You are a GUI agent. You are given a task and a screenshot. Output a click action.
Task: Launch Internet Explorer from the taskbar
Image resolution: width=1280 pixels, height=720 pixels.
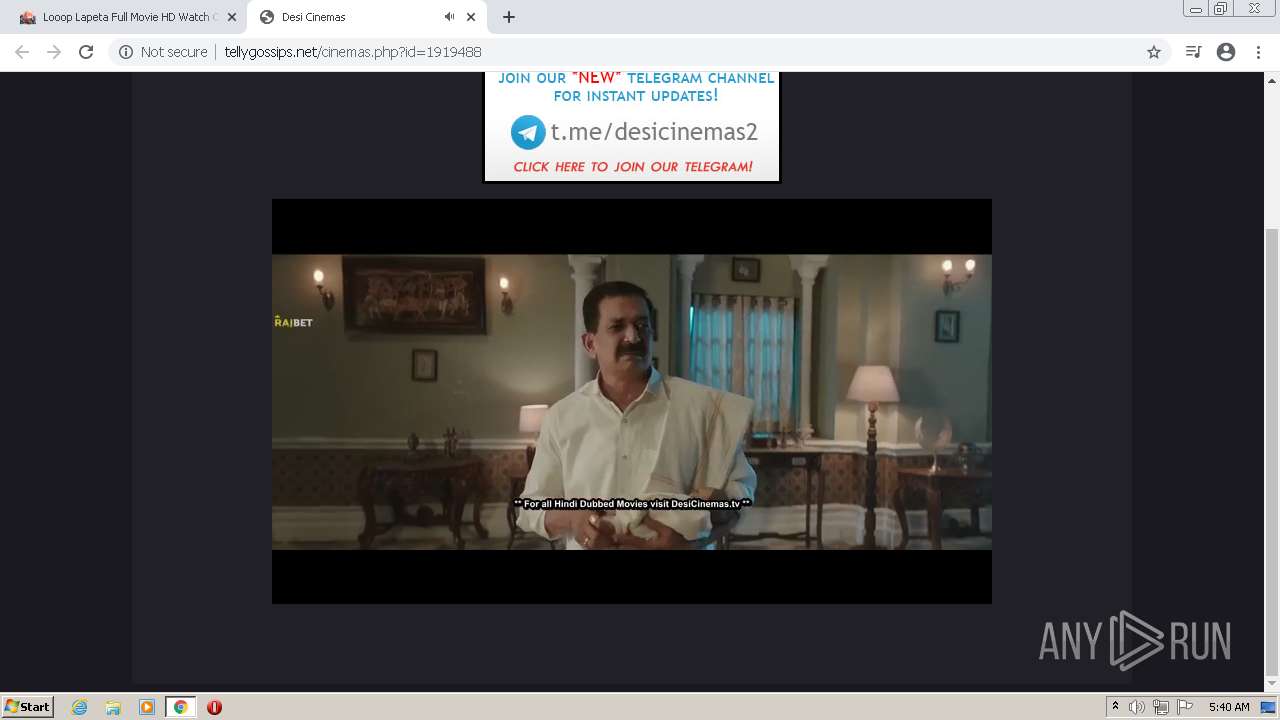click(79, 707)
